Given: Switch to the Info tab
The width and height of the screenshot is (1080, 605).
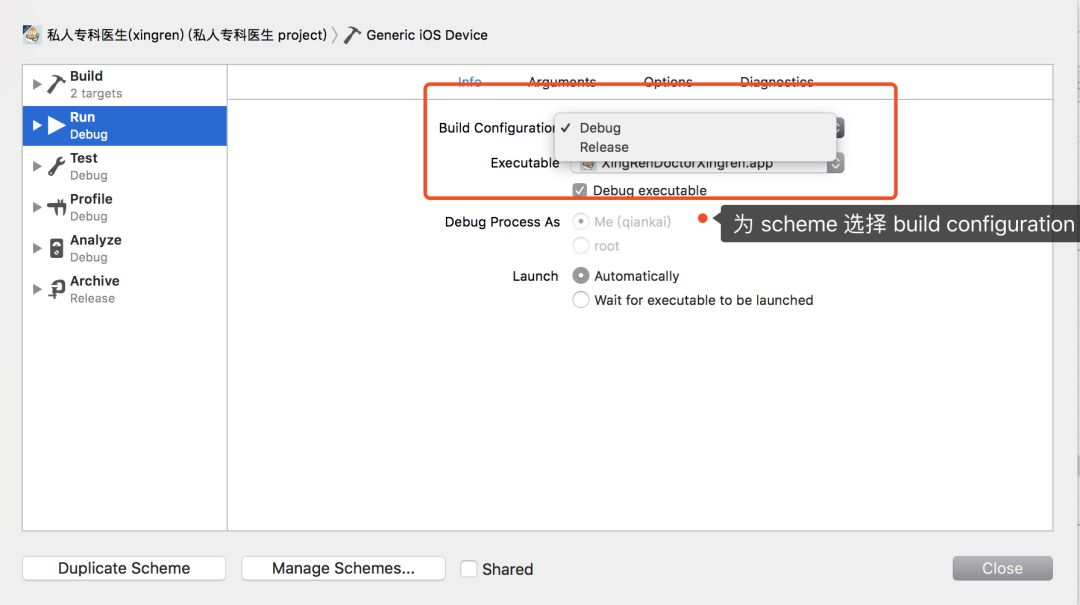Looking at the screenshot, I should tap(470, 81).
